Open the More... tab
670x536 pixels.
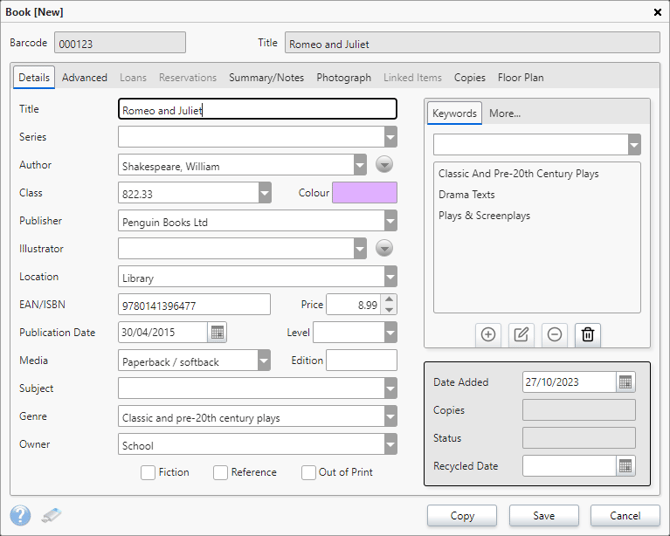click(x=505, y=113)
